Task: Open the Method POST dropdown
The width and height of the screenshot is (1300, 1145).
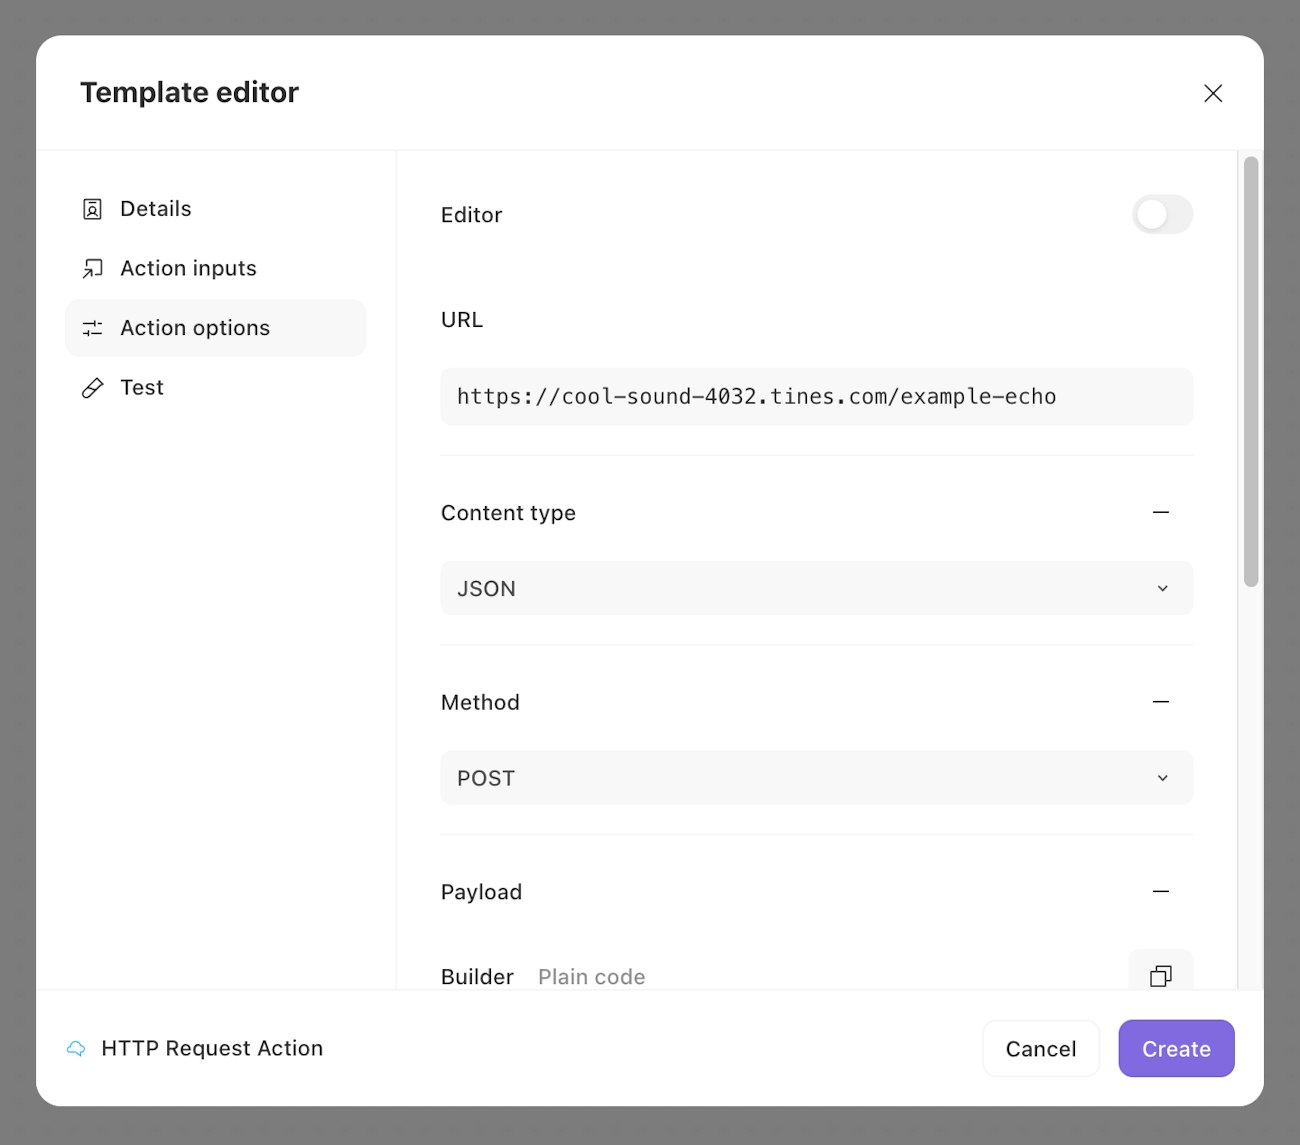Action: pyautogui.click(x=816, y=778)
